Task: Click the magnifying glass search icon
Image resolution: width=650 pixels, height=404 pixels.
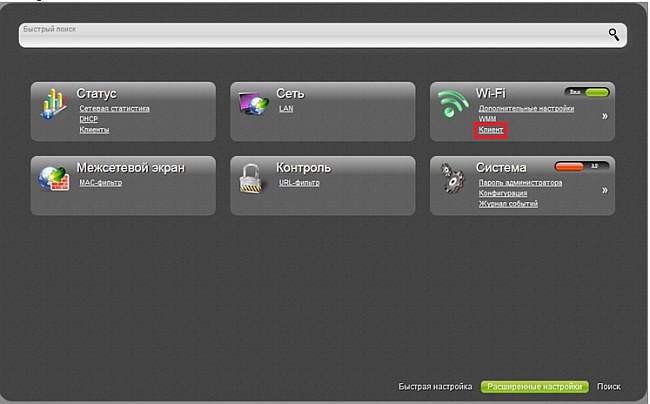Action: point(614,34)
